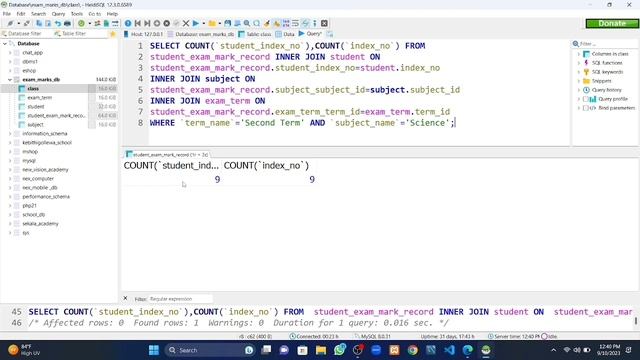The width and height of the screenshot is (640, 360).
Task: Run the query with the blue play icon
Action: coord(196,23)
